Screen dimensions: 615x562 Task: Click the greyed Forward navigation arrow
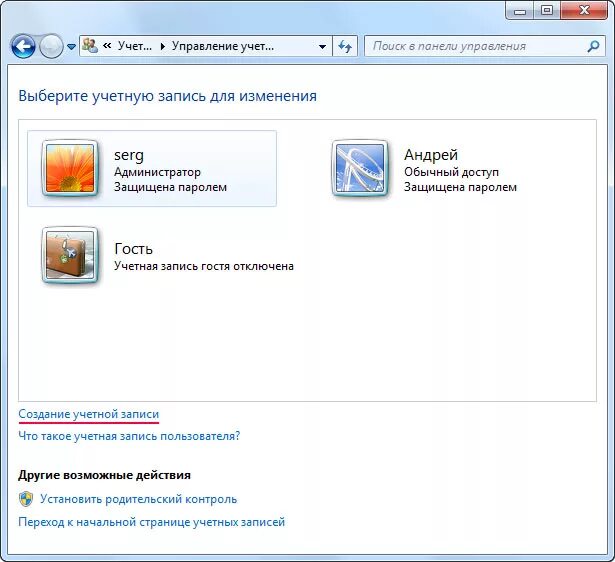click(51, 46)
